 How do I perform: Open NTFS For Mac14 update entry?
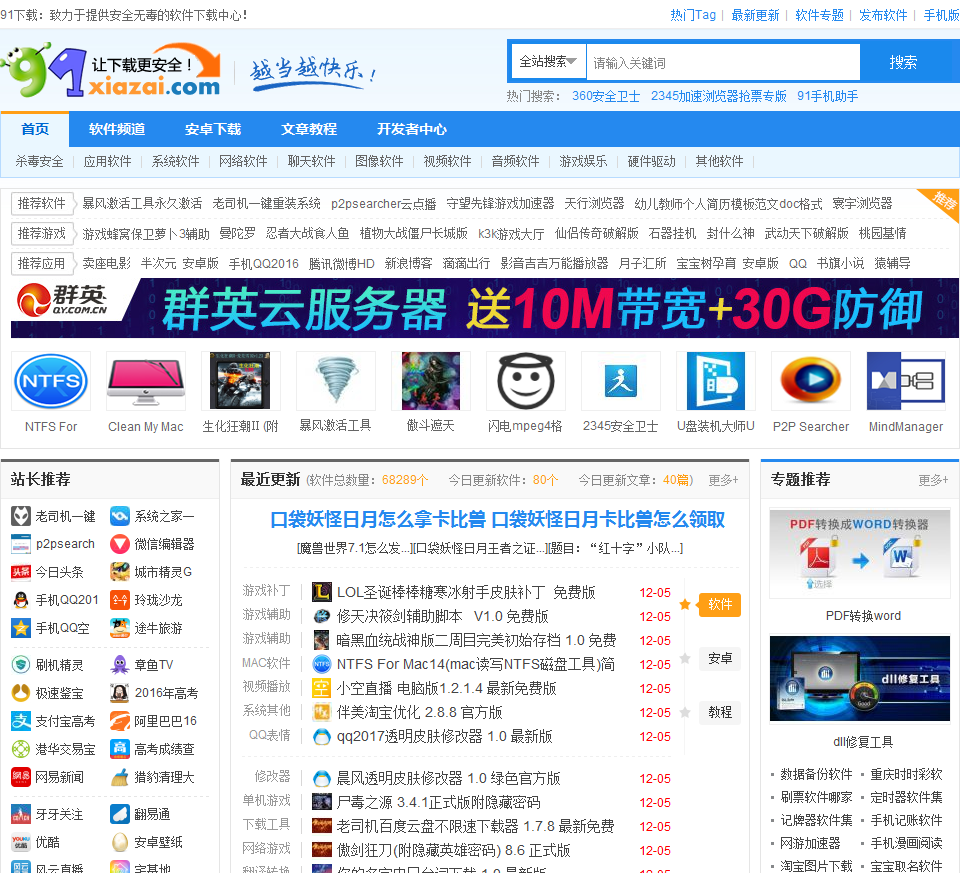[476, 664]
